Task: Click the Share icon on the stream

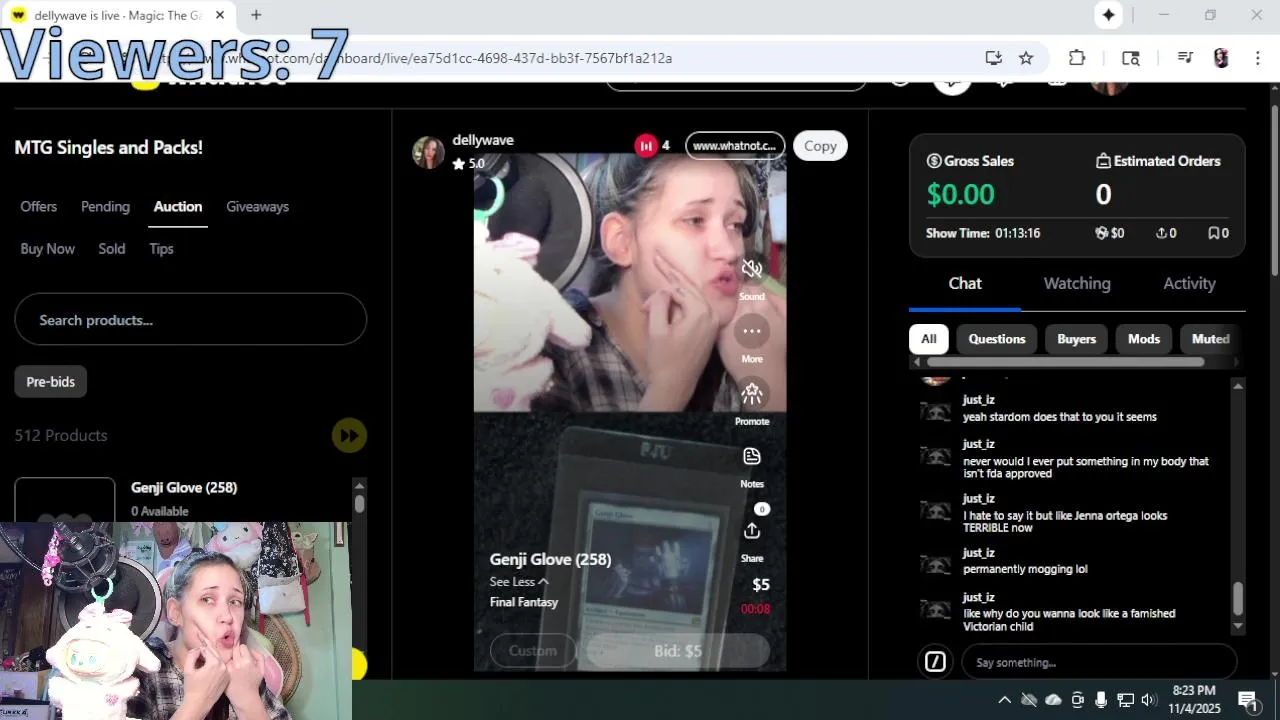Action: pos(752,531)
